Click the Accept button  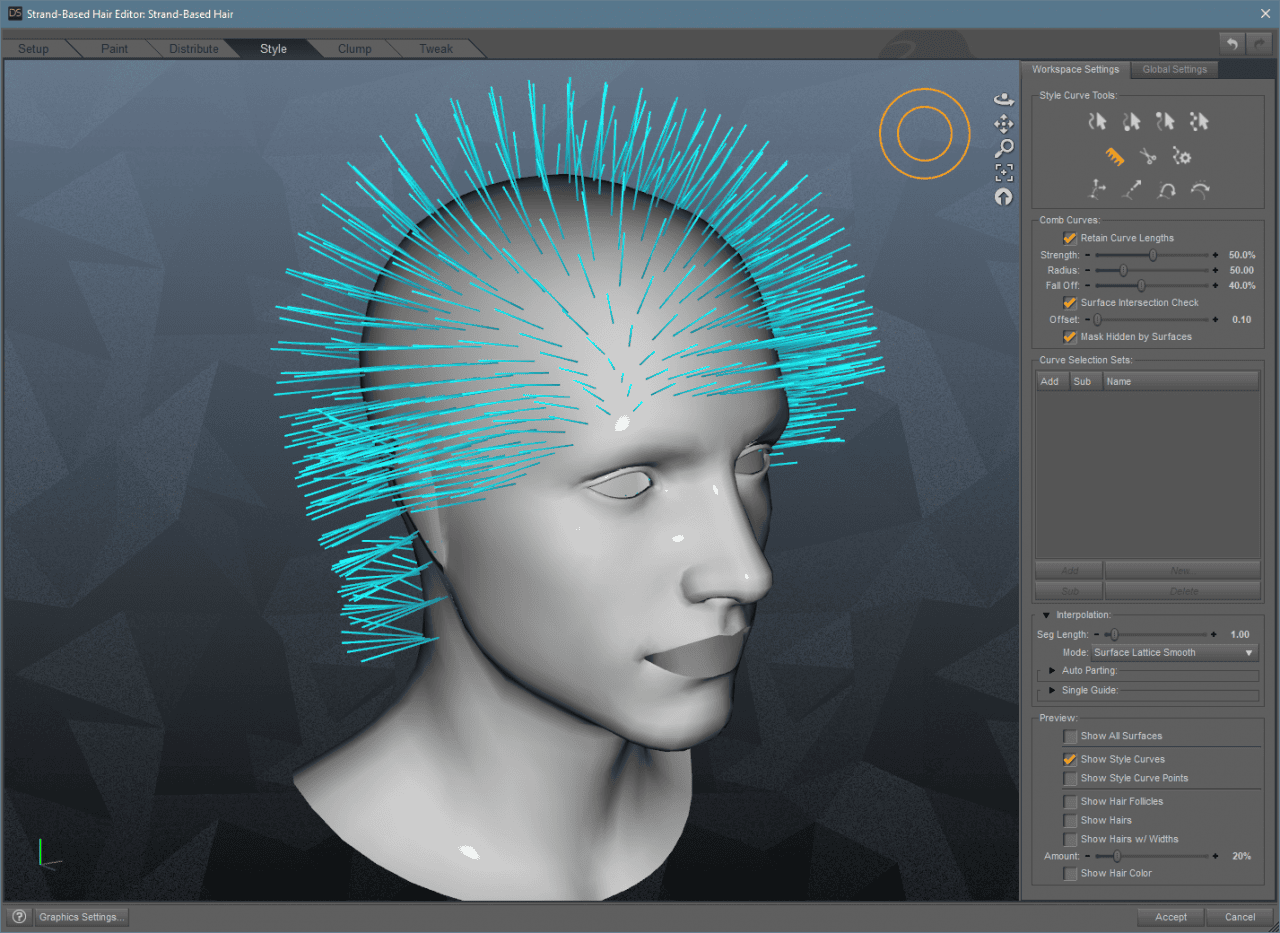coord(1170,916)
